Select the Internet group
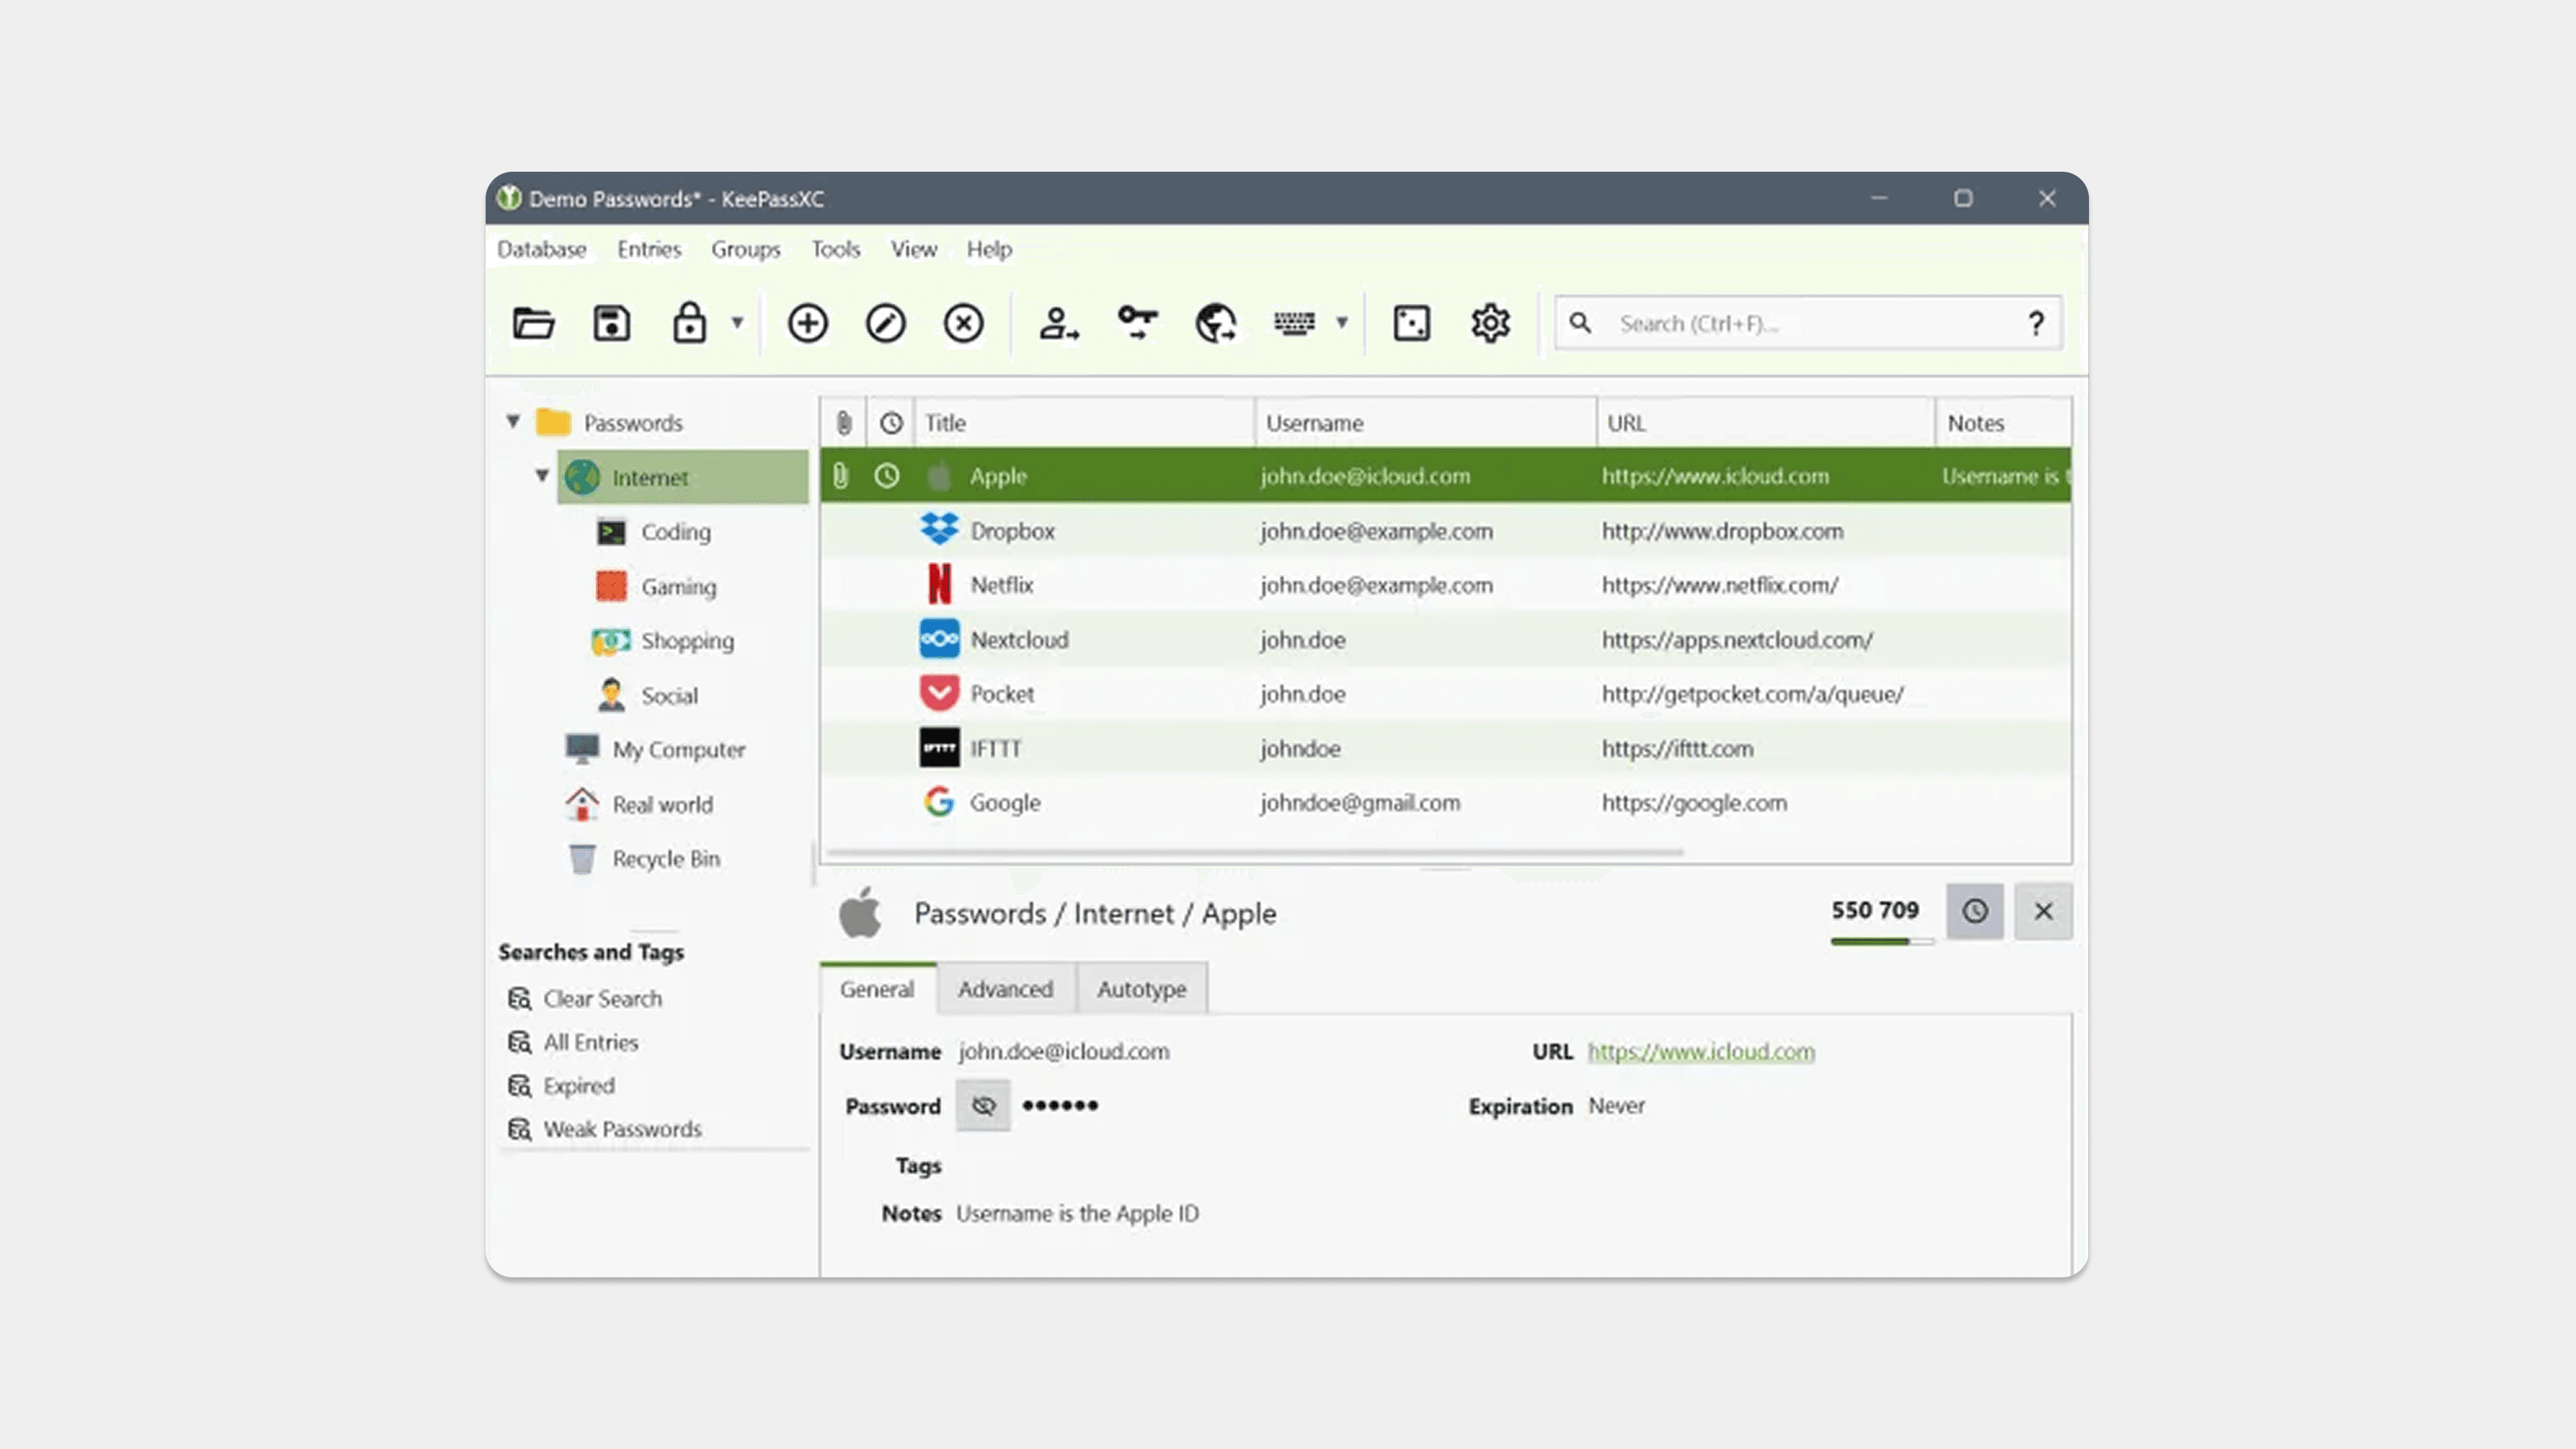This screenshot has width=2576, height=1449. (683, 477)
